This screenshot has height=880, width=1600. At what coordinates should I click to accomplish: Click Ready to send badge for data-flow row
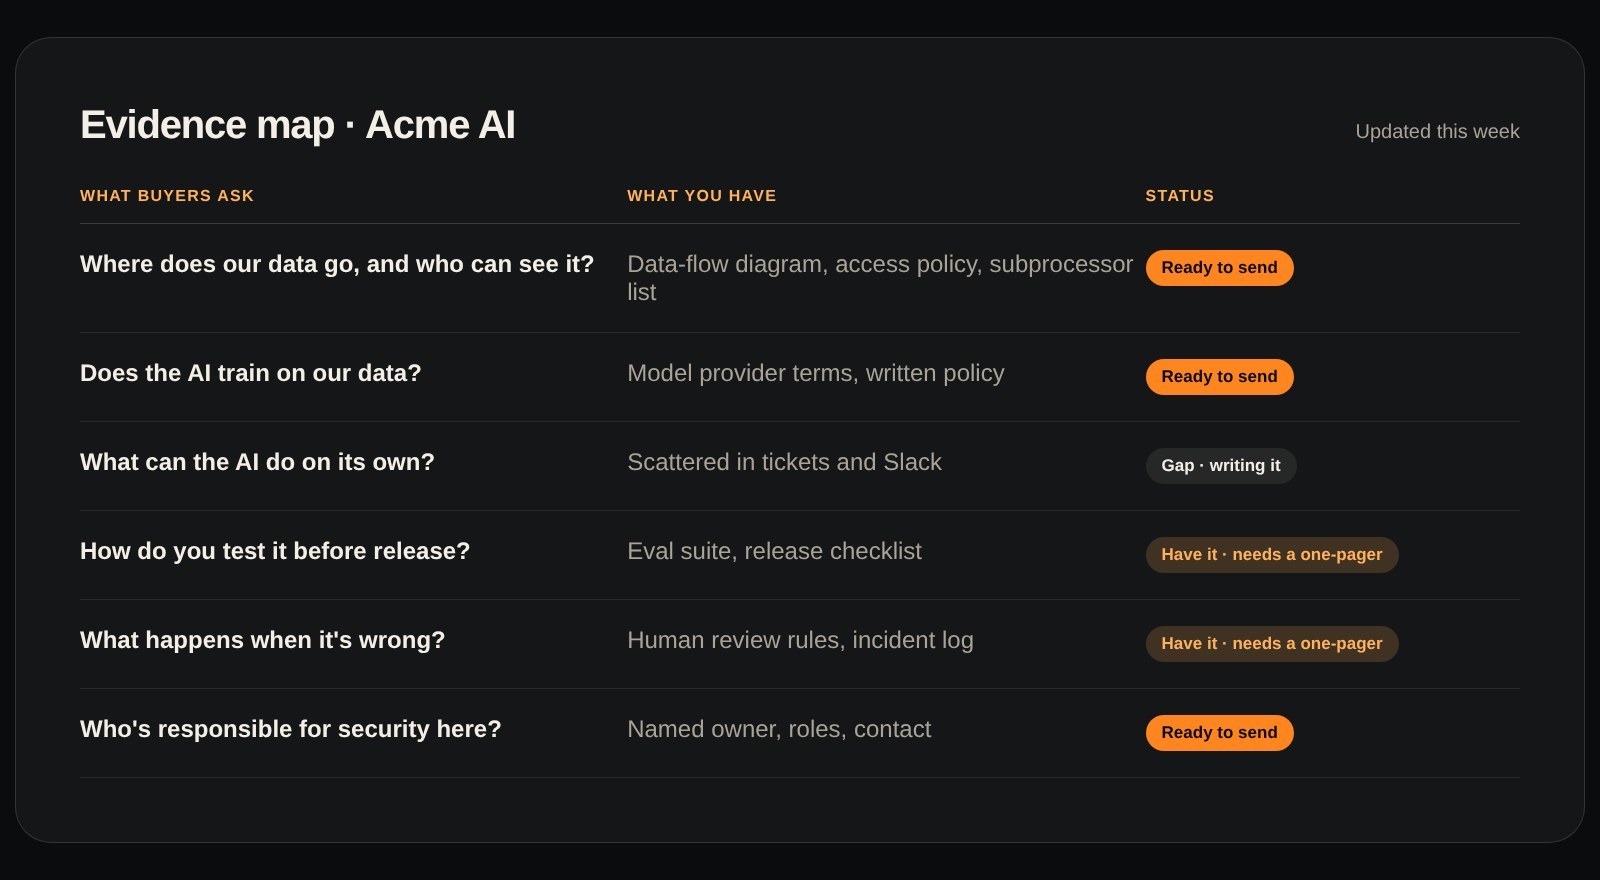(1219, 268)
